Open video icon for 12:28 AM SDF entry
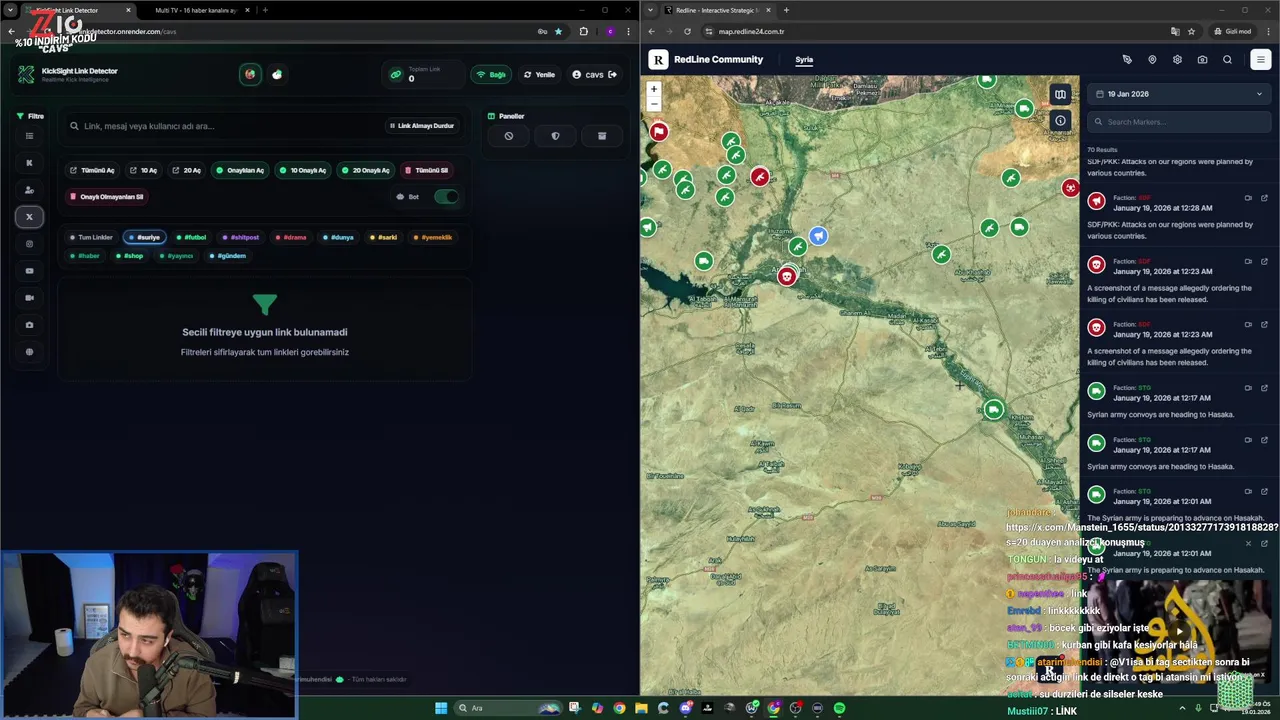This screenshot has width=1280, height=720. coord(1248,198)
